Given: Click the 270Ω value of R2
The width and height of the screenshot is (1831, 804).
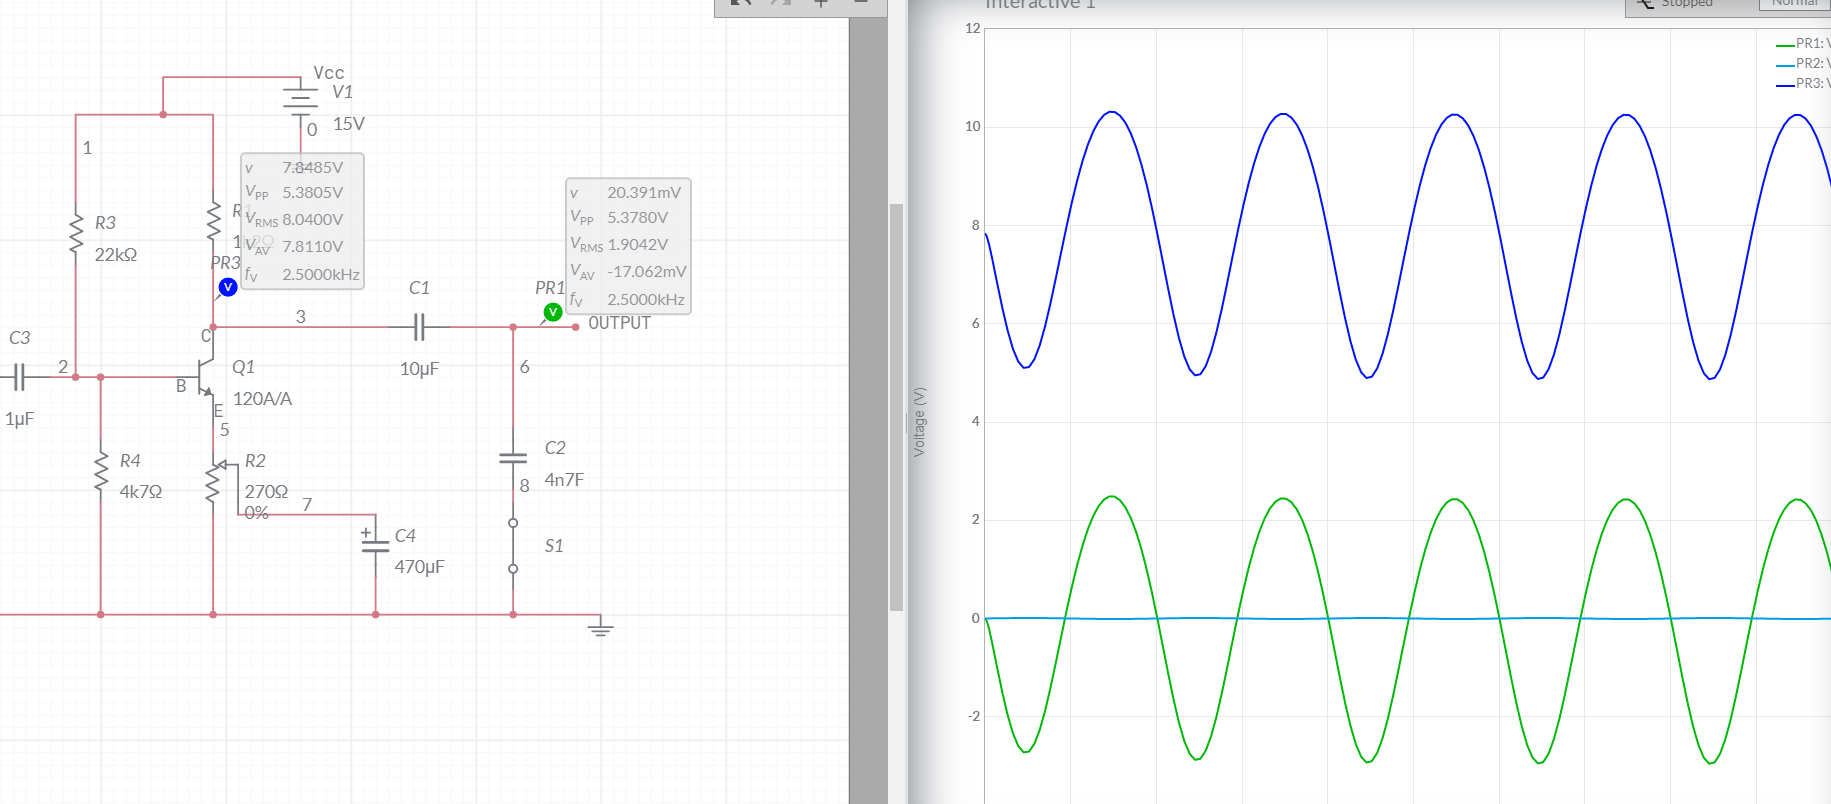Looking at the screenshot, I should tap(266, 492).
